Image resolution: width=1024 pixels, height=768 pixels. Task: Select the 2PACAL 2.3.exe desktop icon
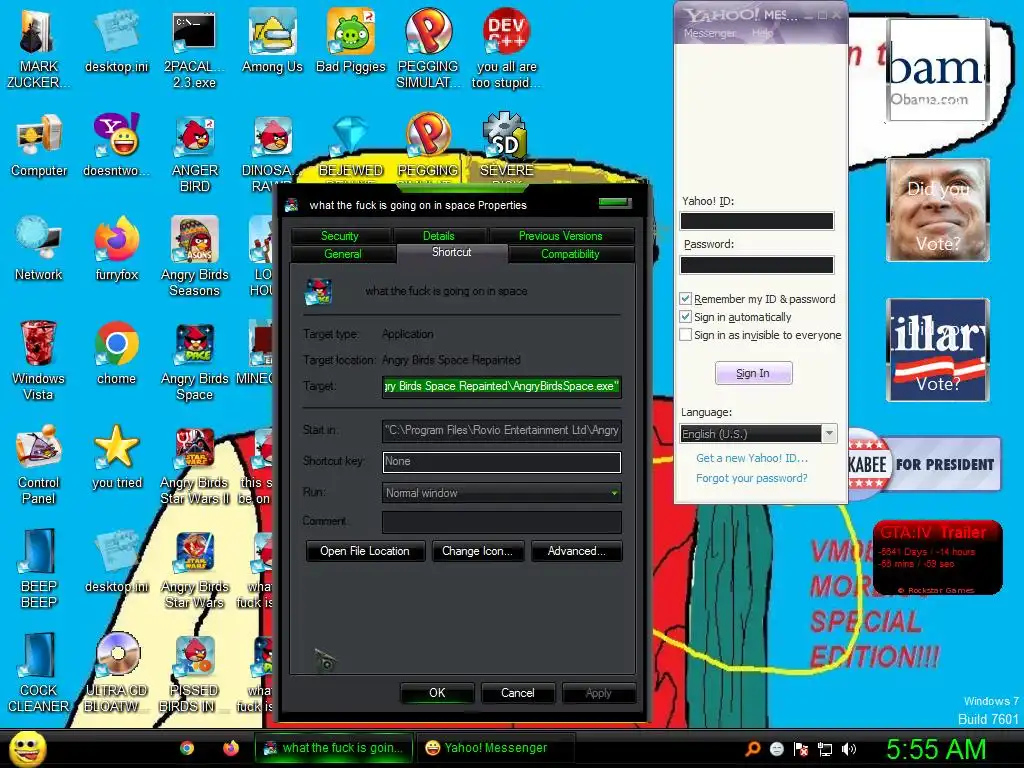pos(194,49)
